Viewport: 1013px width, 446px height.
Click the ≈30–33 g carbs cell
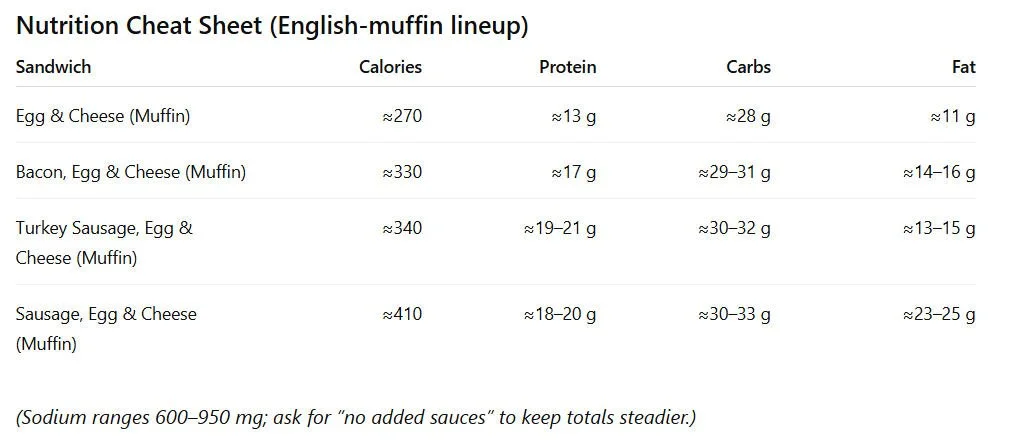(x=734, y=314)
